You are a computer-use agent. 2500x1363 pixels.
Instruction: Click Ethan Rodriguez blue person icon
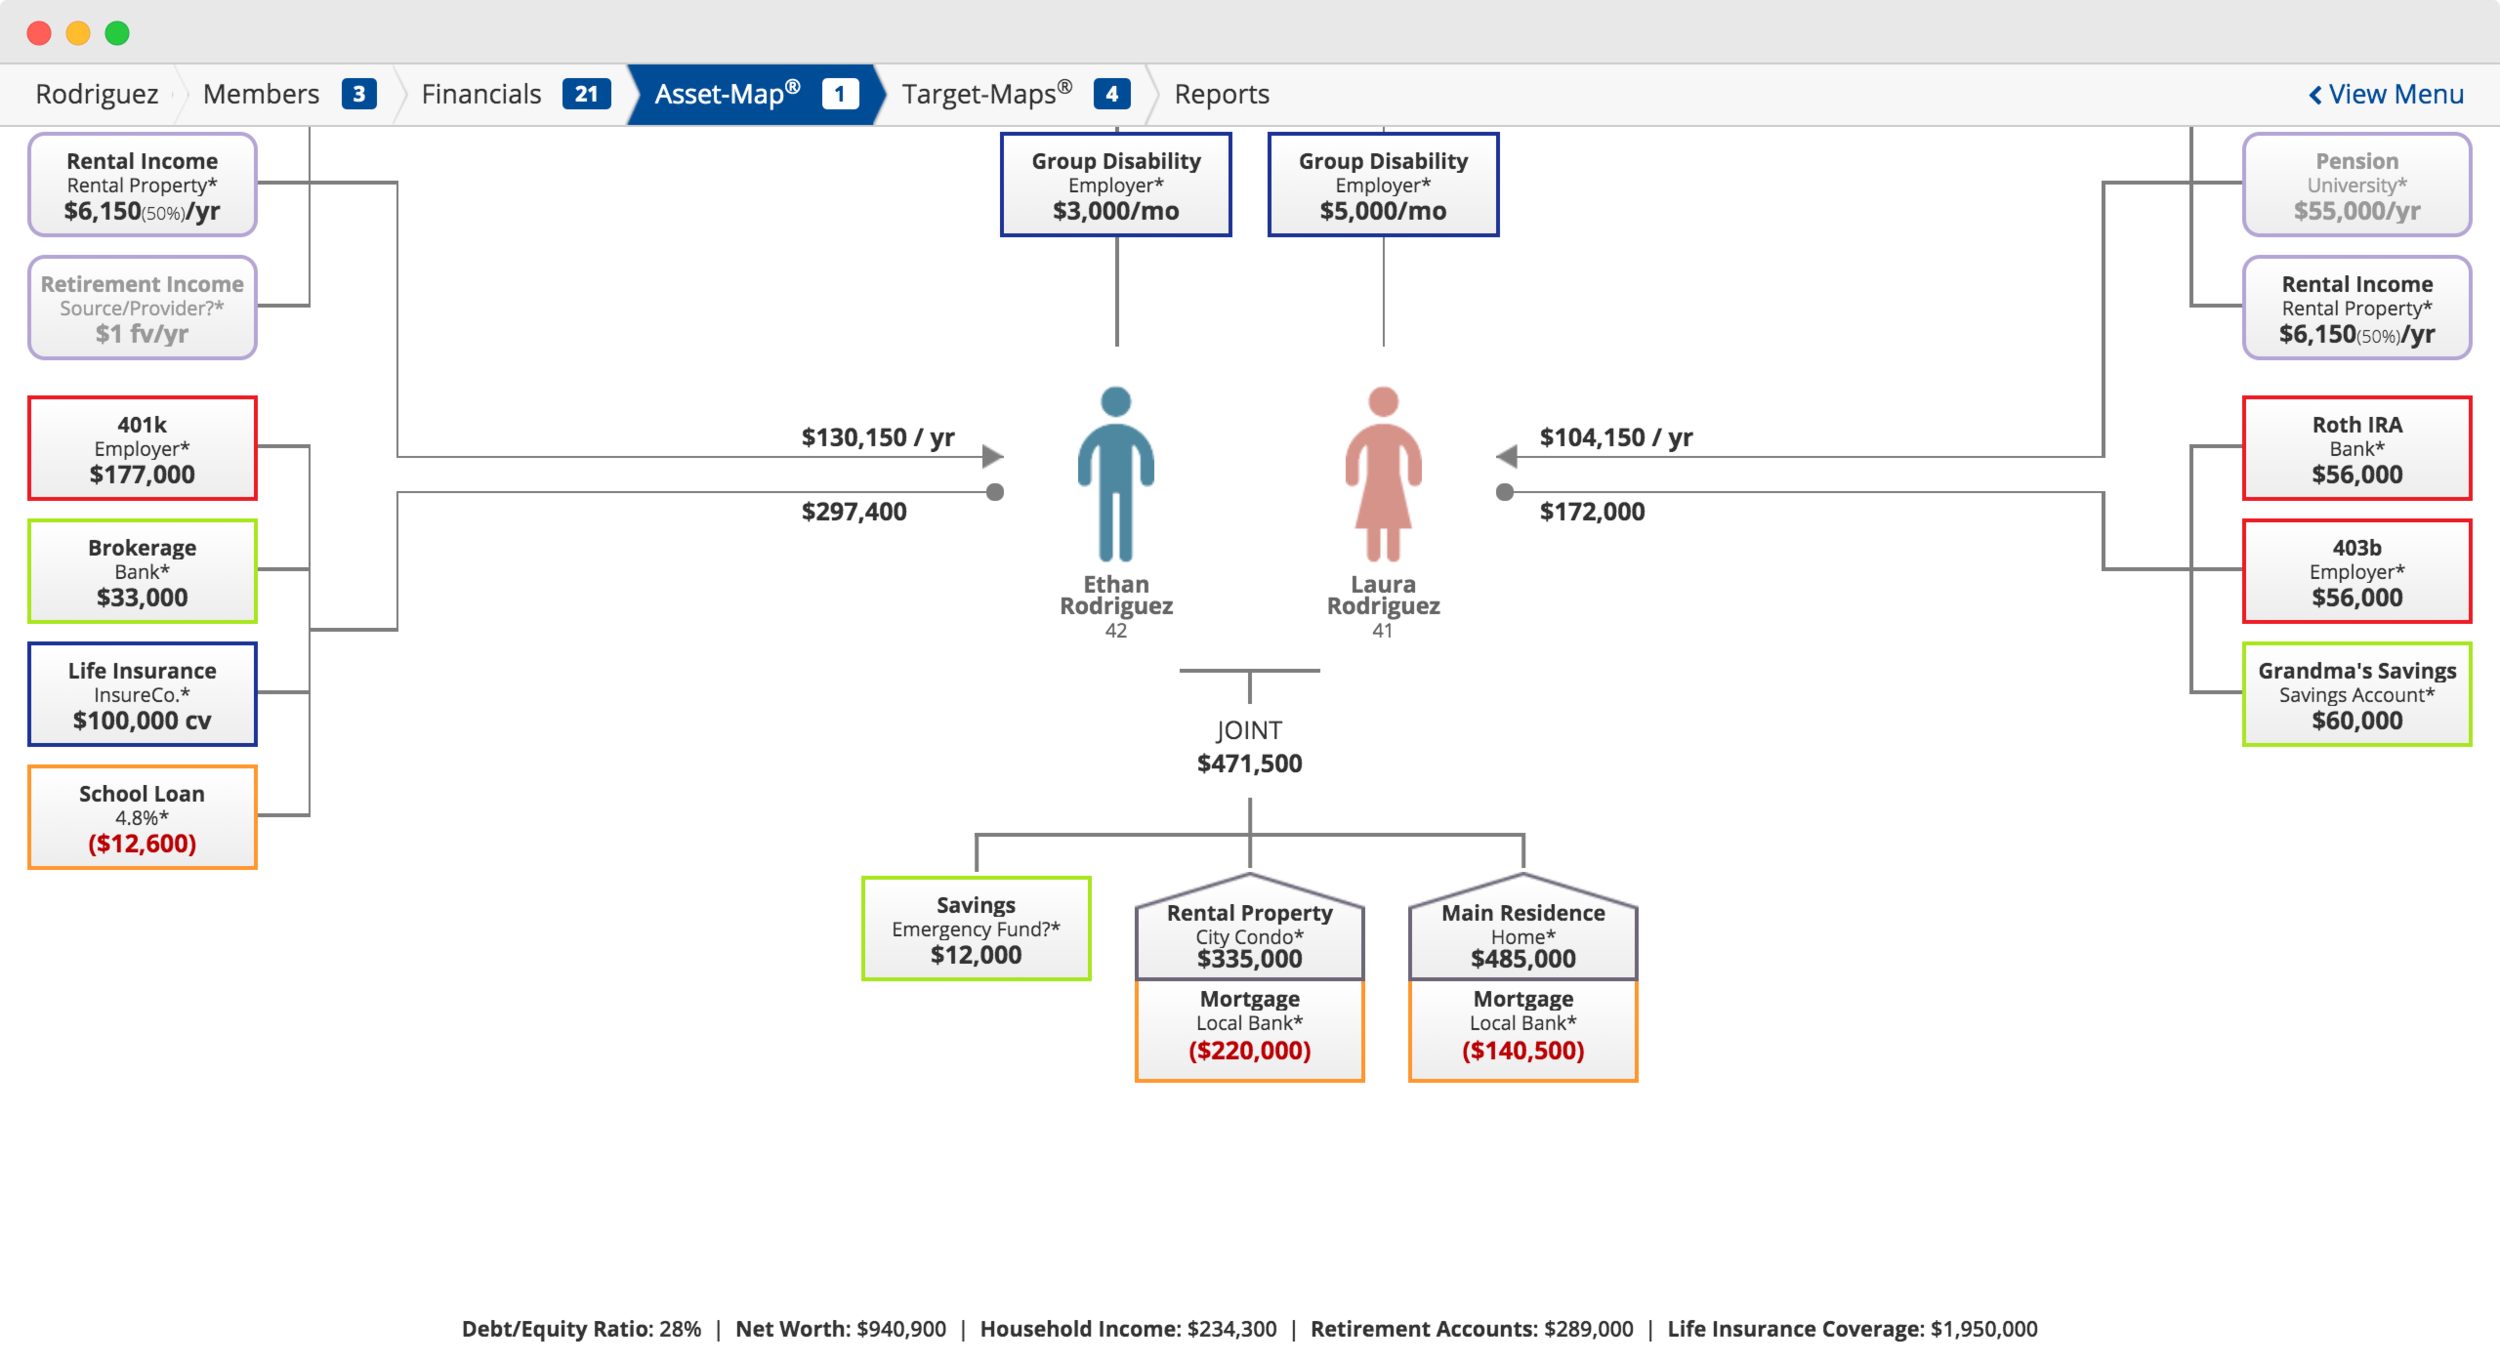coord(1115,473)
